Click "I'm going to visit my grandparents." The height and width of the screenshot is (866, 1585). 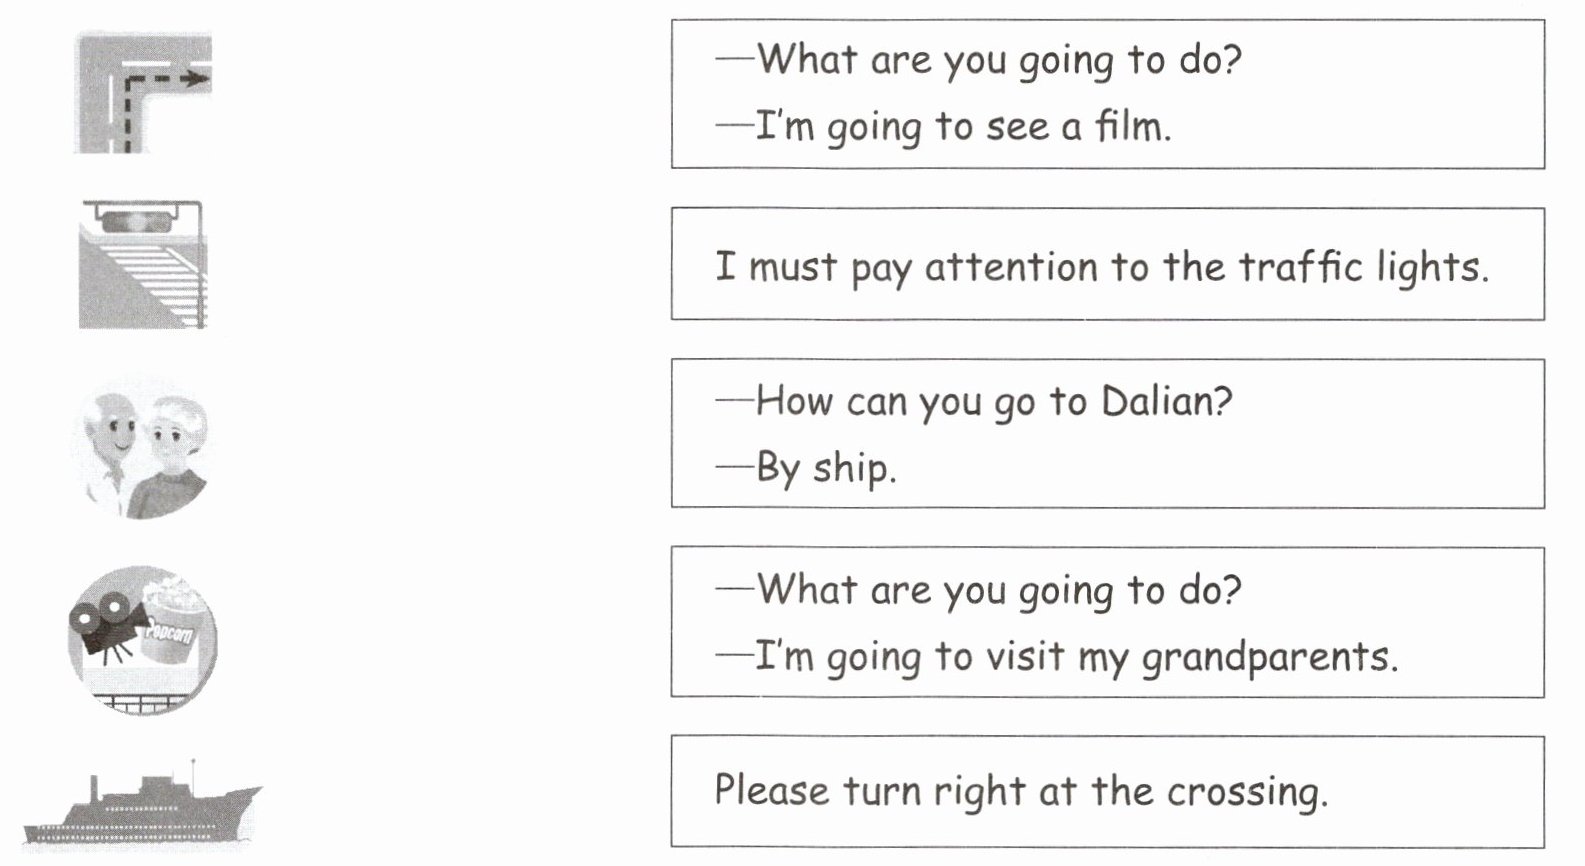click(1075, 657)
